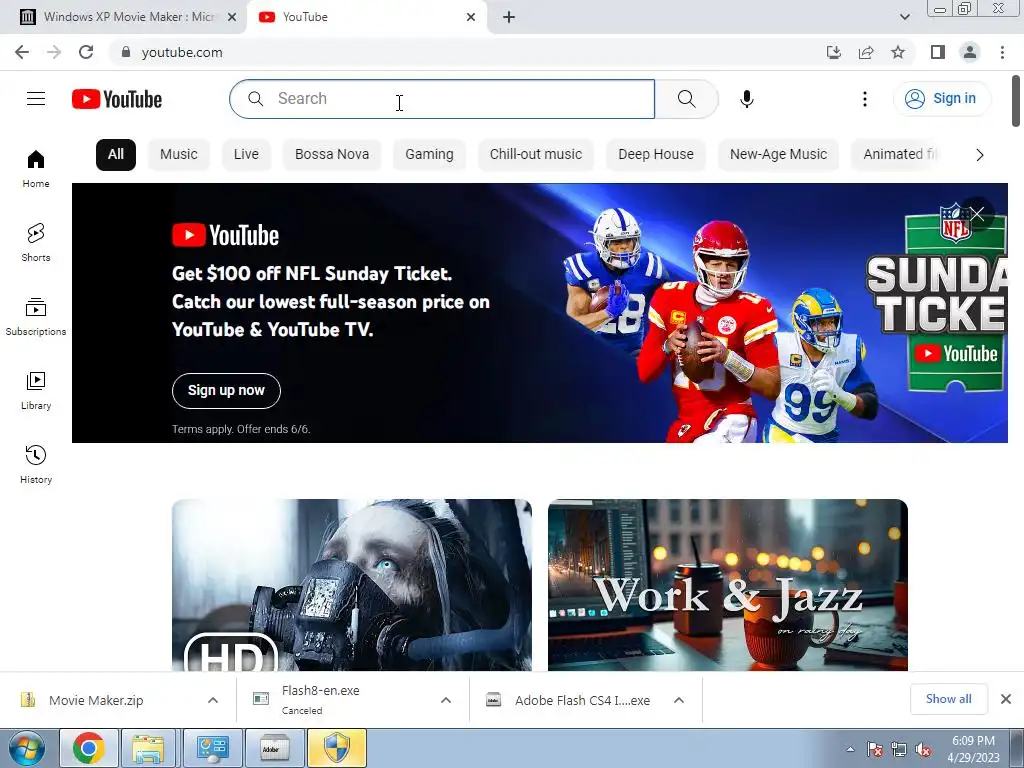Open the YouTube hamburger guide menu
The image size is (1024, 768).
pyautogui.click(x=36, y=99)
